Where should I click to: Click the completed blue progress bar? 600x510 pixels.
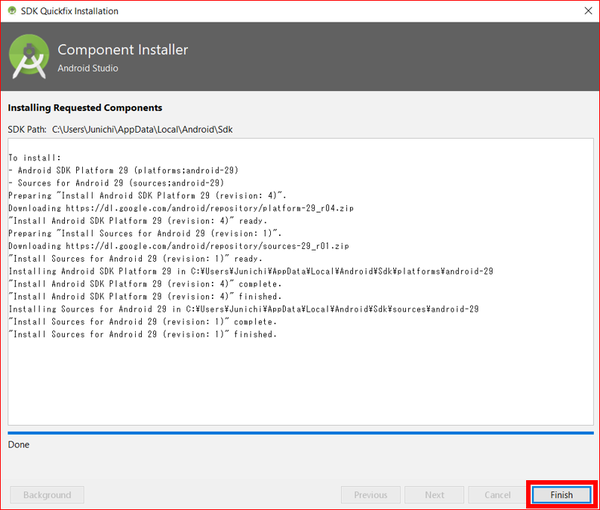pyautogui.click(x=300, y=433)
